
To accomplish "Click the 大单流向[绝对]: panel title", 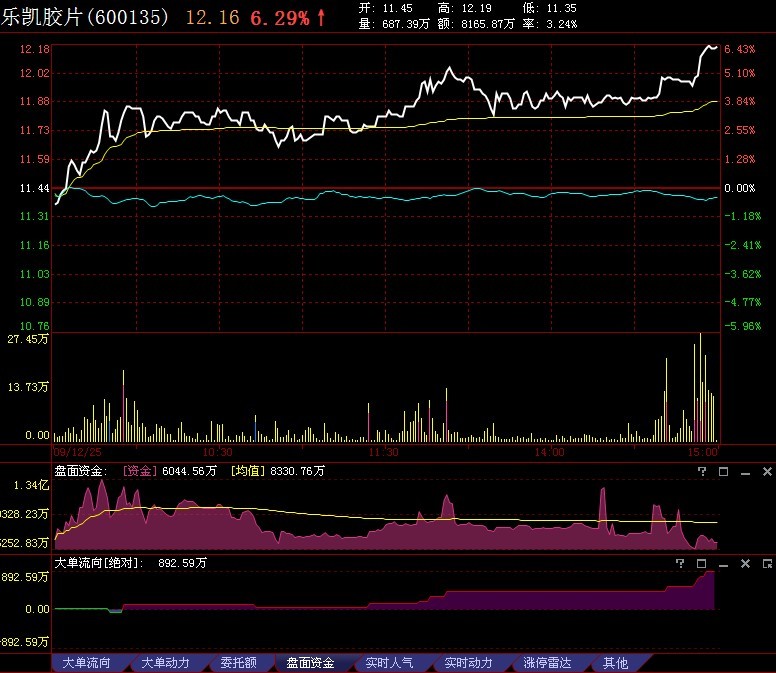I will [99, 563].
